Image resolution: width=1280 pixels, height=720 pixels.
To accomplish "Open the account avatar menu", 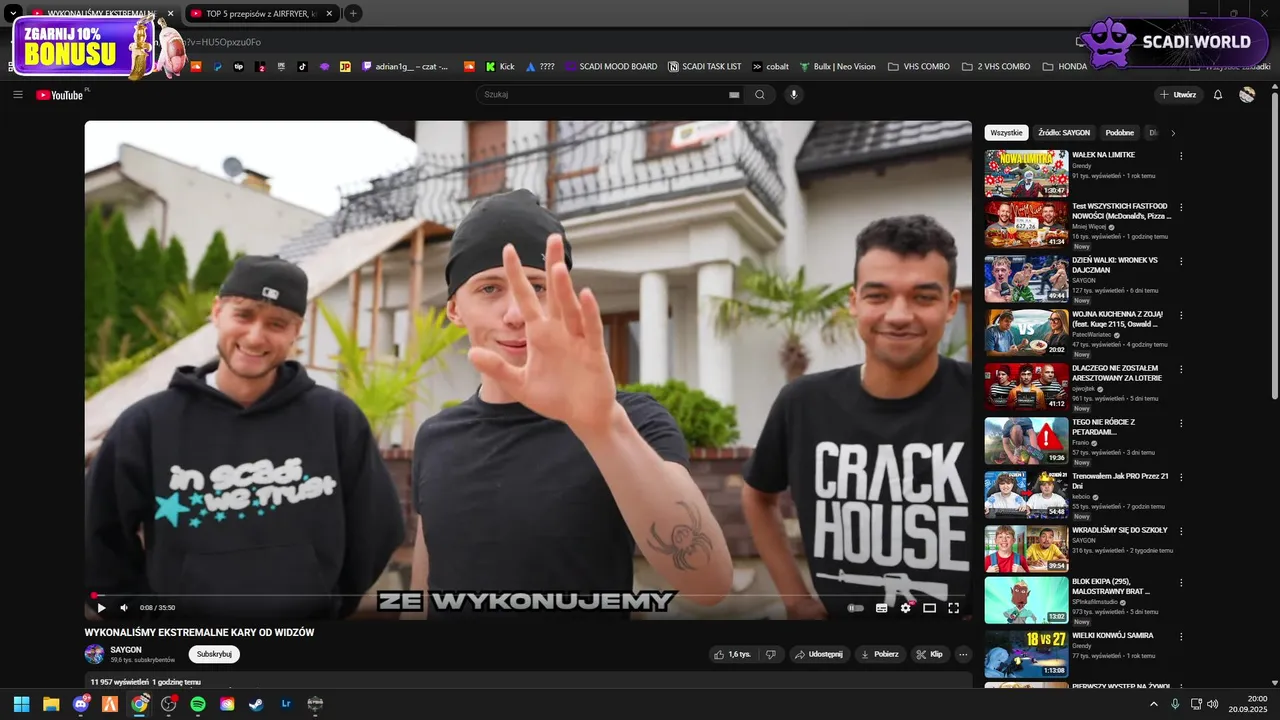I will pyautogui.click(x=1247, y=95).
